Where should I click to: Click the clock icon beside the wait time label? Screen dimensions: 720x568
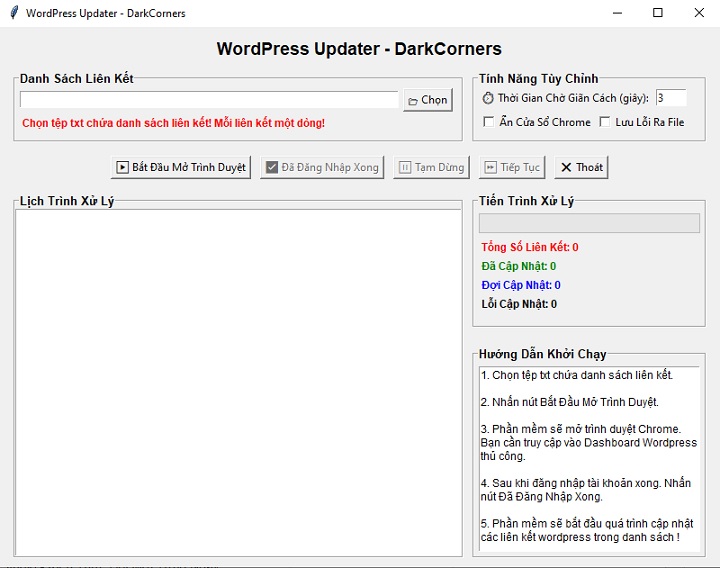pos(487,98)
